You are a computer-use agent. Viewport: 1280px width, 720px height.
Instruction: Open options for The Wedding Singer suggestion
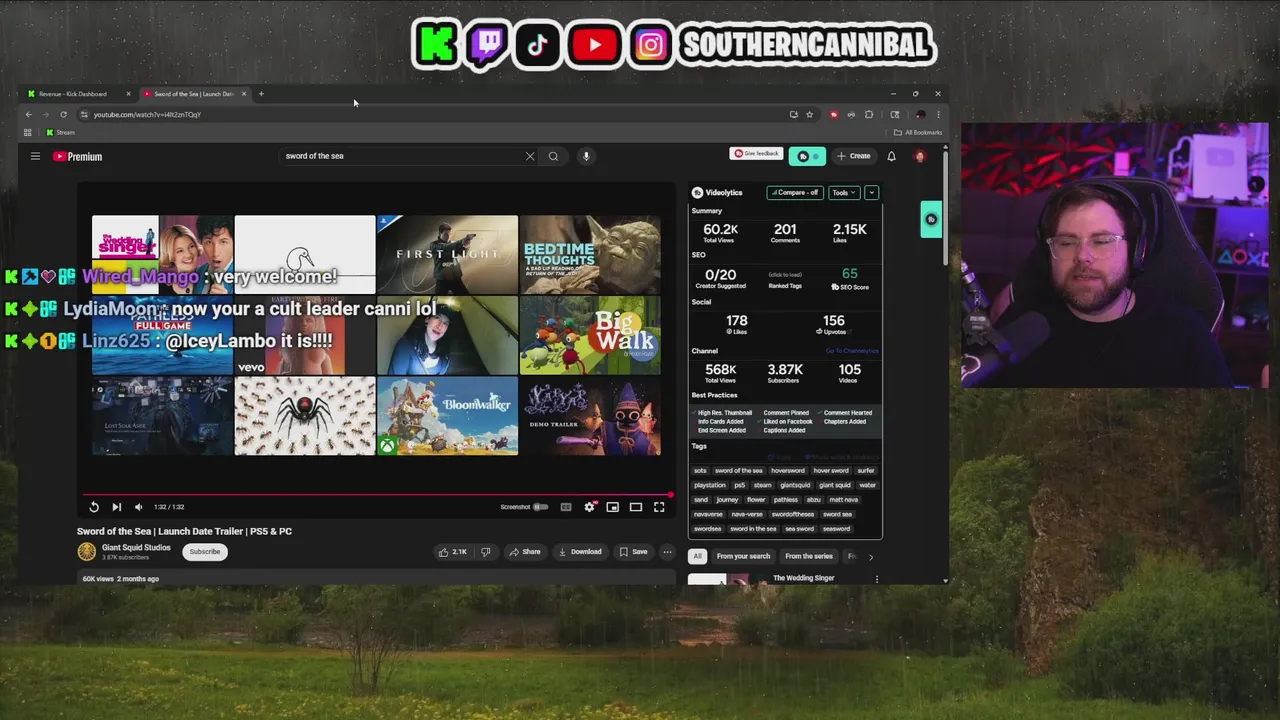(877, 579)
